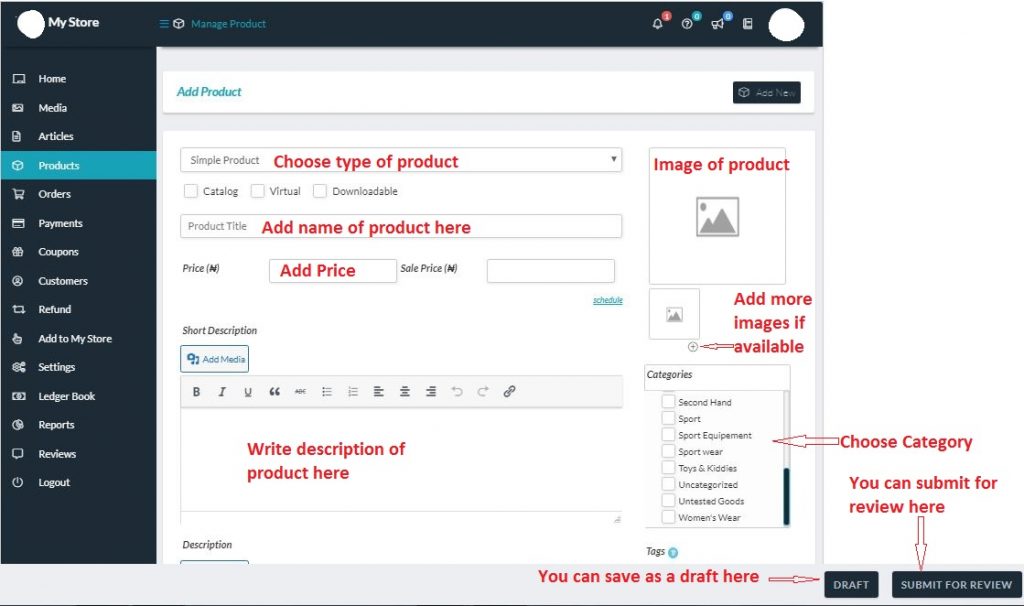Click the notification bell icon
Screen dimensions: 1024x606
click(657, 24)
